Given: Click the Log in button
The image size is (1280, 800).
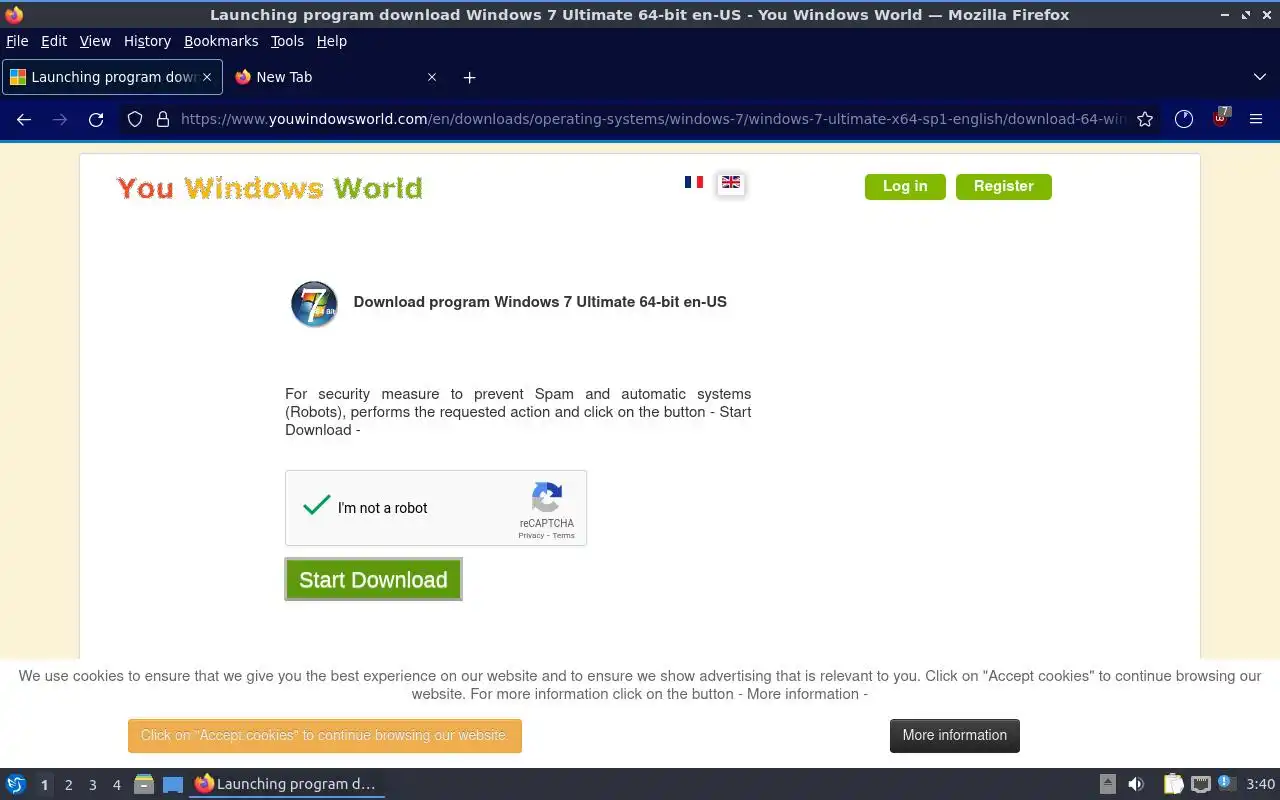Looking at the screenshot, I should 905,186.
